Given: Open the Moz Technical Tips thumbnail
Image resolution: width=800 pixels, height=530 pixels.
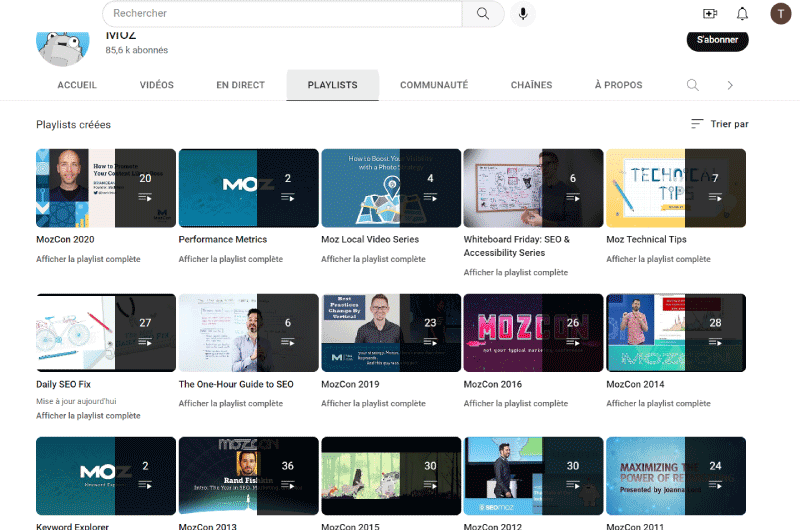Looking at the screenshot, I should 676,188.
